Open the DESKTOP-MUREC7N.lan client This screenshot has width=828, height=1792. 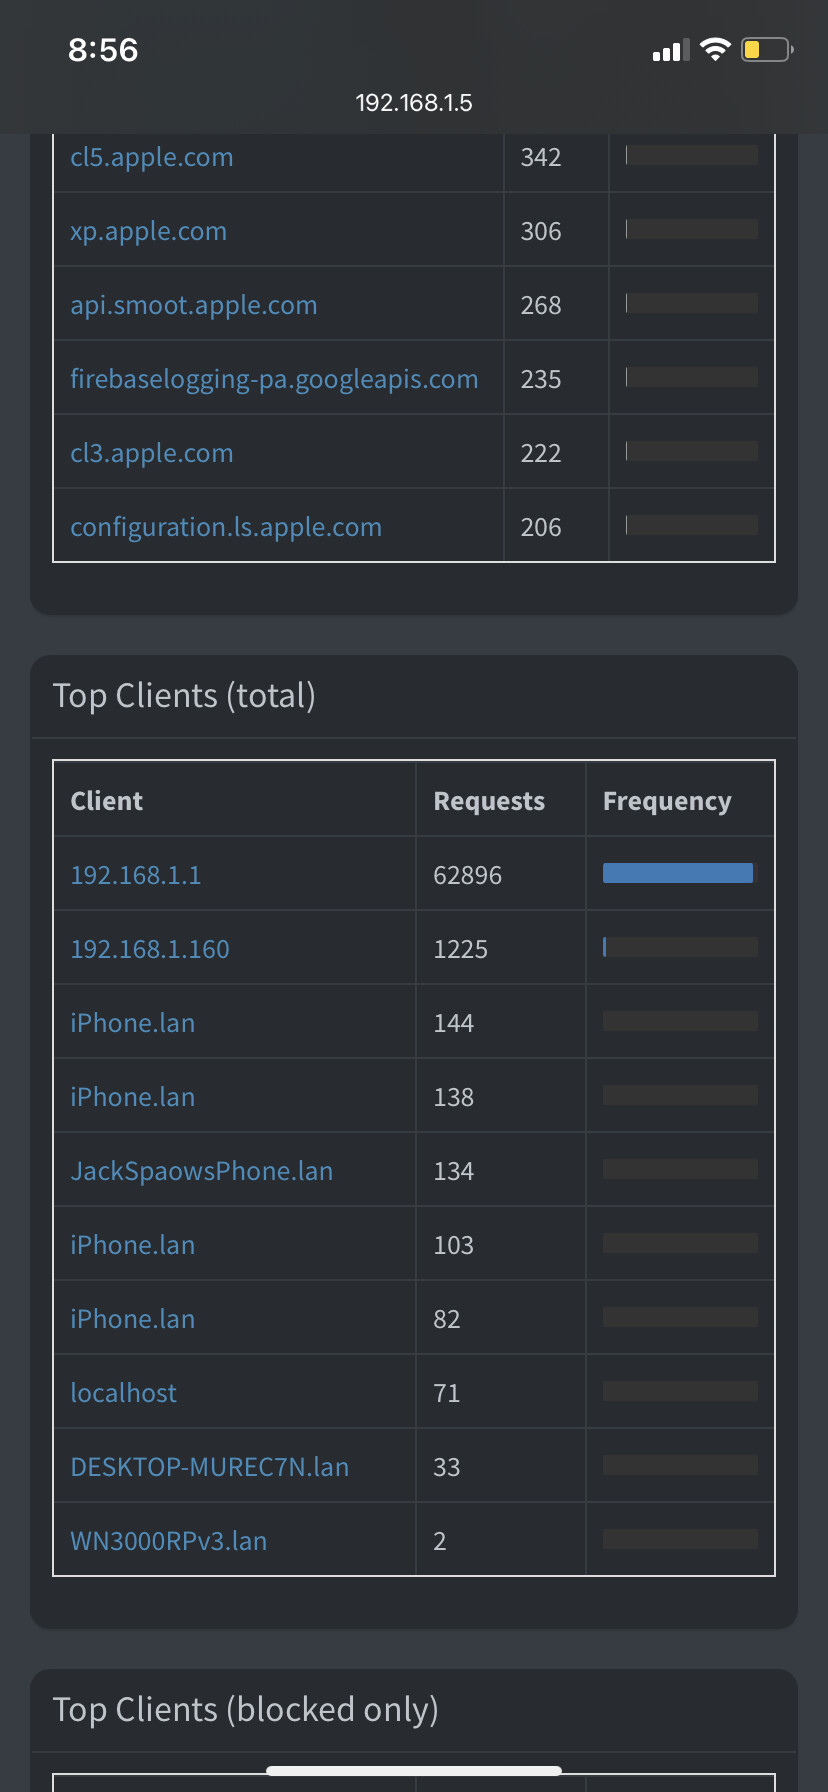210,1468
